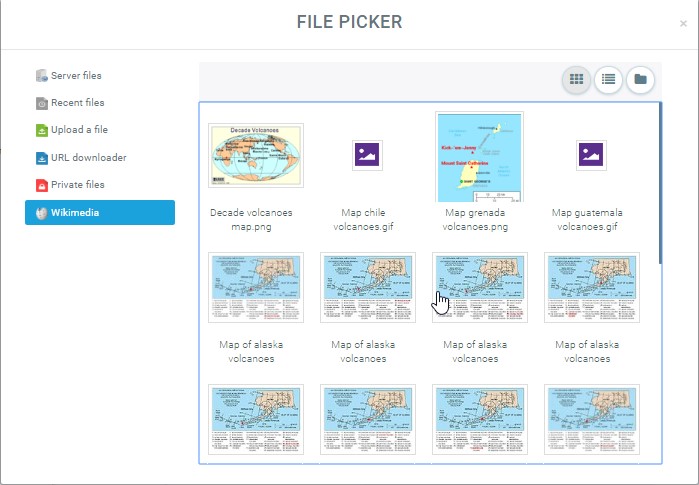Close the File Picker dialog

[683, 23]
